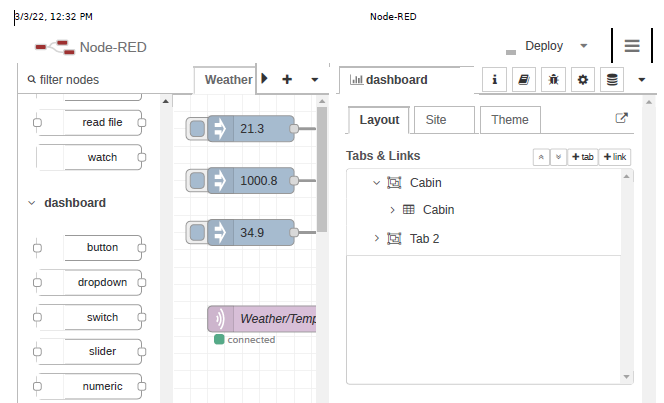Viewport: 664px width, 403px height.
Task: Click the button node input port
Action: (x=37, y=248)
